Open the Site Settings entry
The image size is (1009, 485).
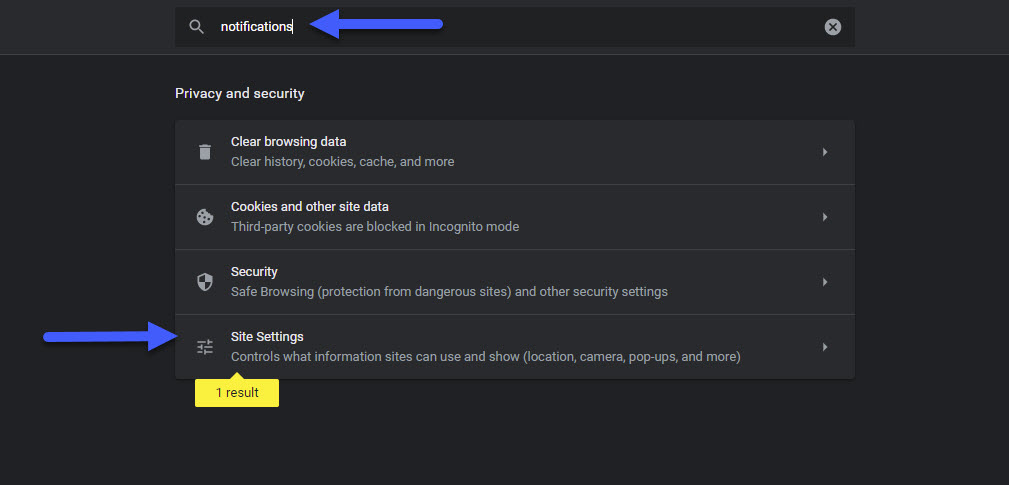515,347
